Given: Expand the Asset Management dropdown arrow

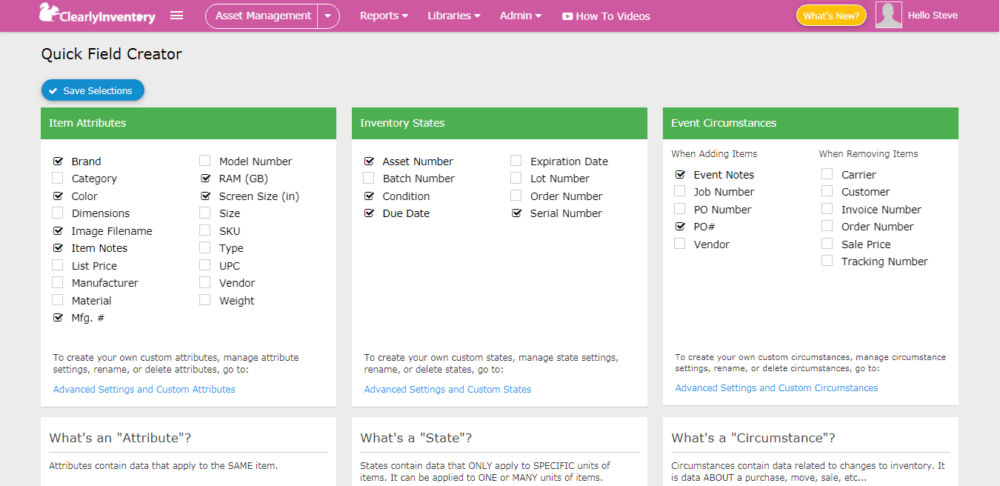Looking at the screenshot, I should (x=328, y=16).
